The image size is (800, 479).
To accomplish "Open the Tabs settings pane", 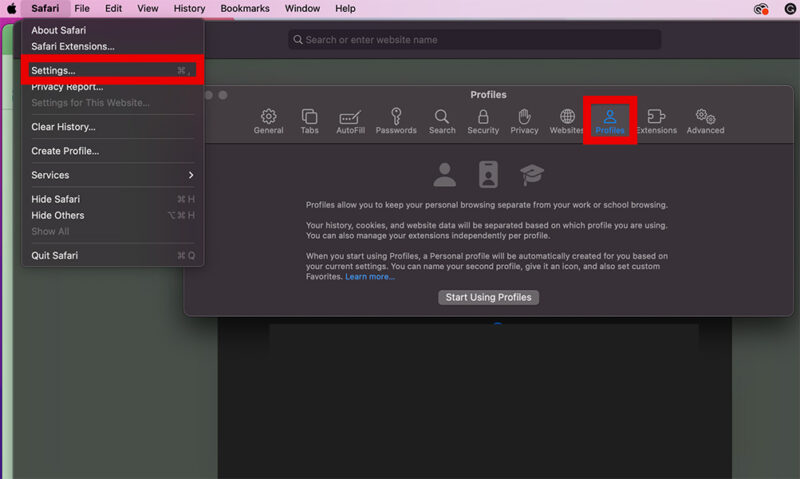I will coord(309,121).
